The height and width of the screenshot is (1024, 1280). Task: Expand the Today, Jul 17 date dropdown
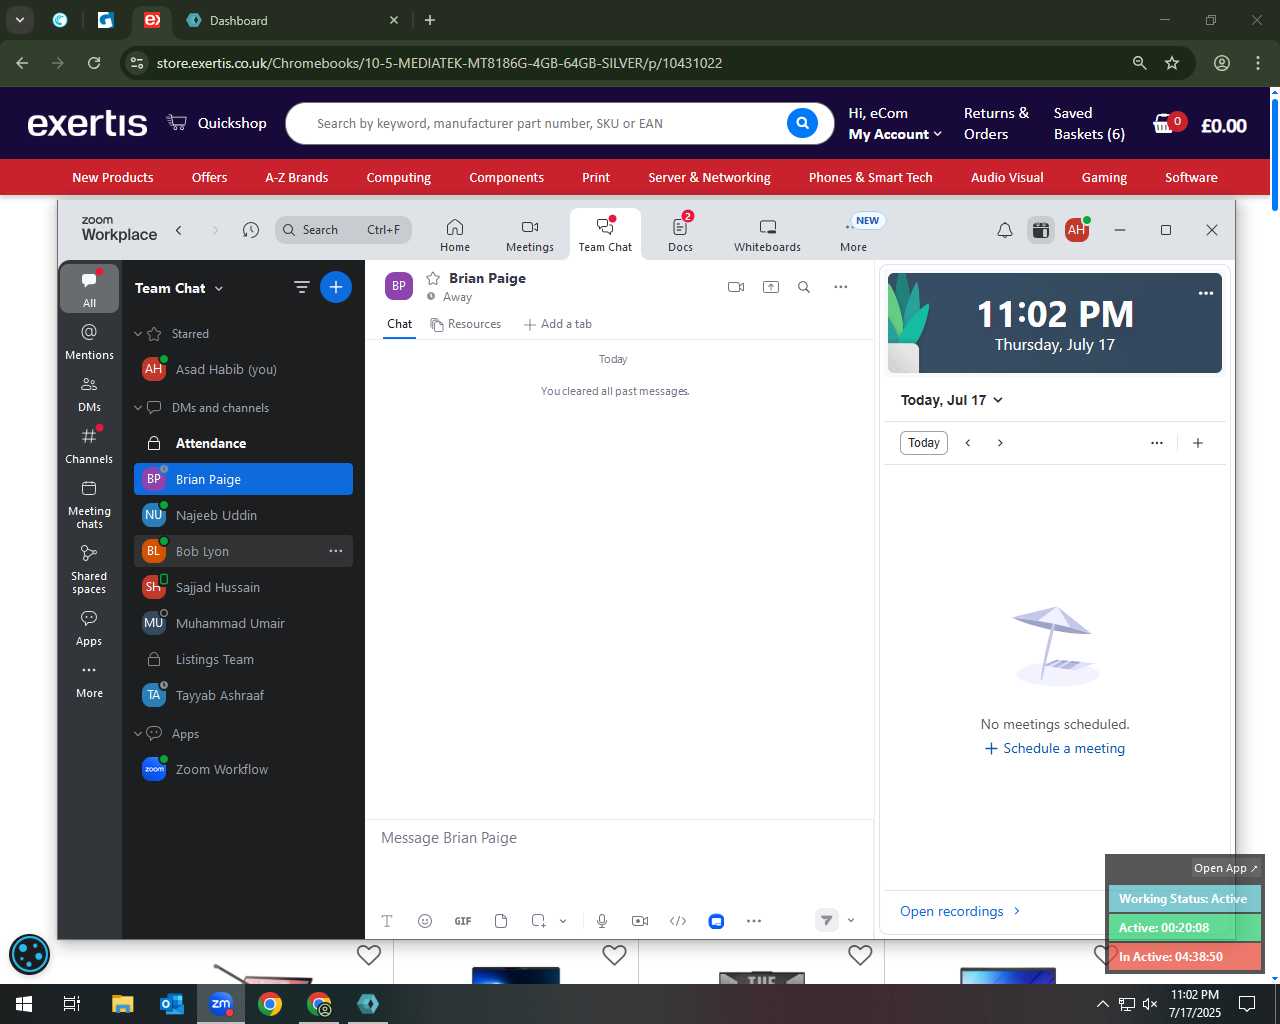click(952, 400)
